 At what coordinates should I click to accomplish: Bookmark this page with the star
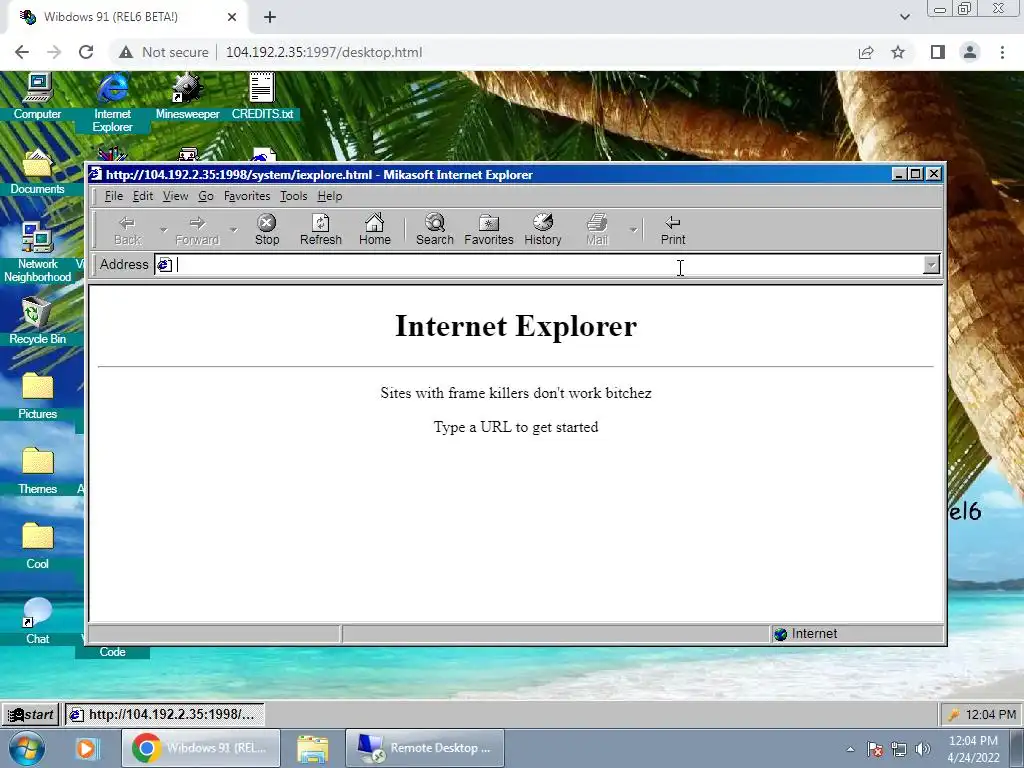(898, 52)
